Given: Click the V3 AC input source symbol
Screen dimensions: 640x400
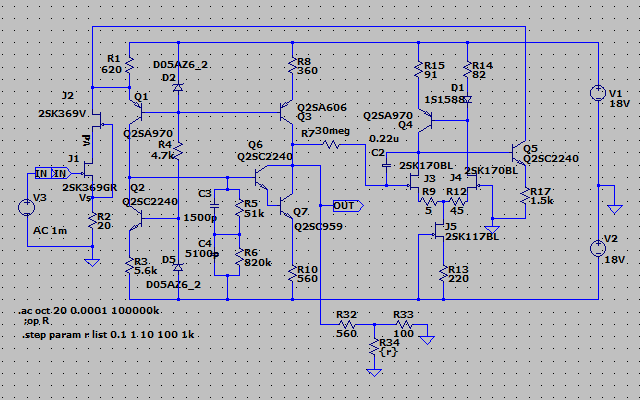Looking at the screenshot, I should click(x=26, y=209).
